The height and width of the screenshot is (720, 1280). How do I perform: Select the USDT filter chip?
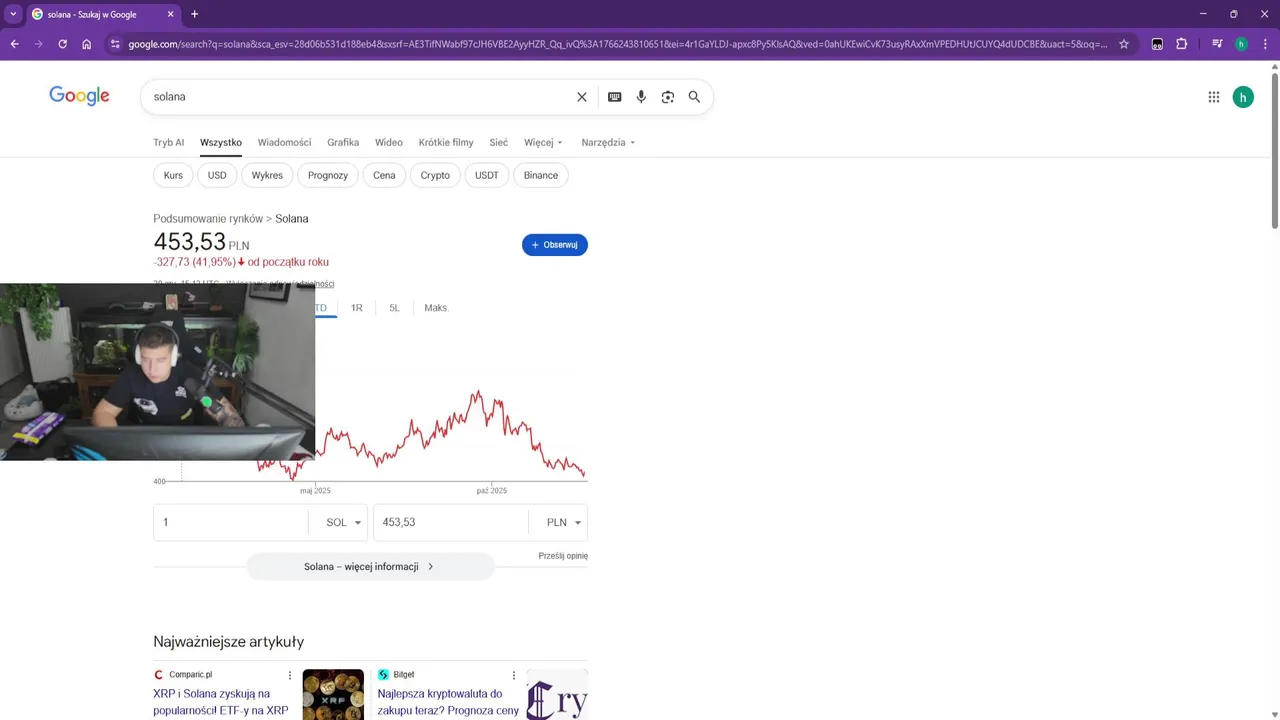click(x=487, y=175)
